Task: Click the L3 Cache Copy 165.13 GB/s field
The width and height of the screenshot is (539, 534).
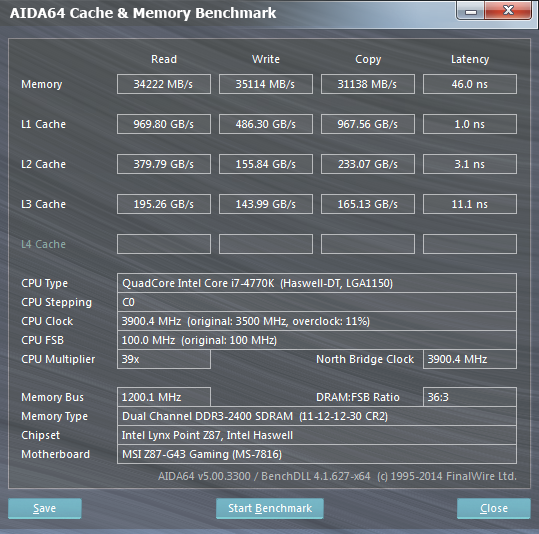Action: click(368, 204)
